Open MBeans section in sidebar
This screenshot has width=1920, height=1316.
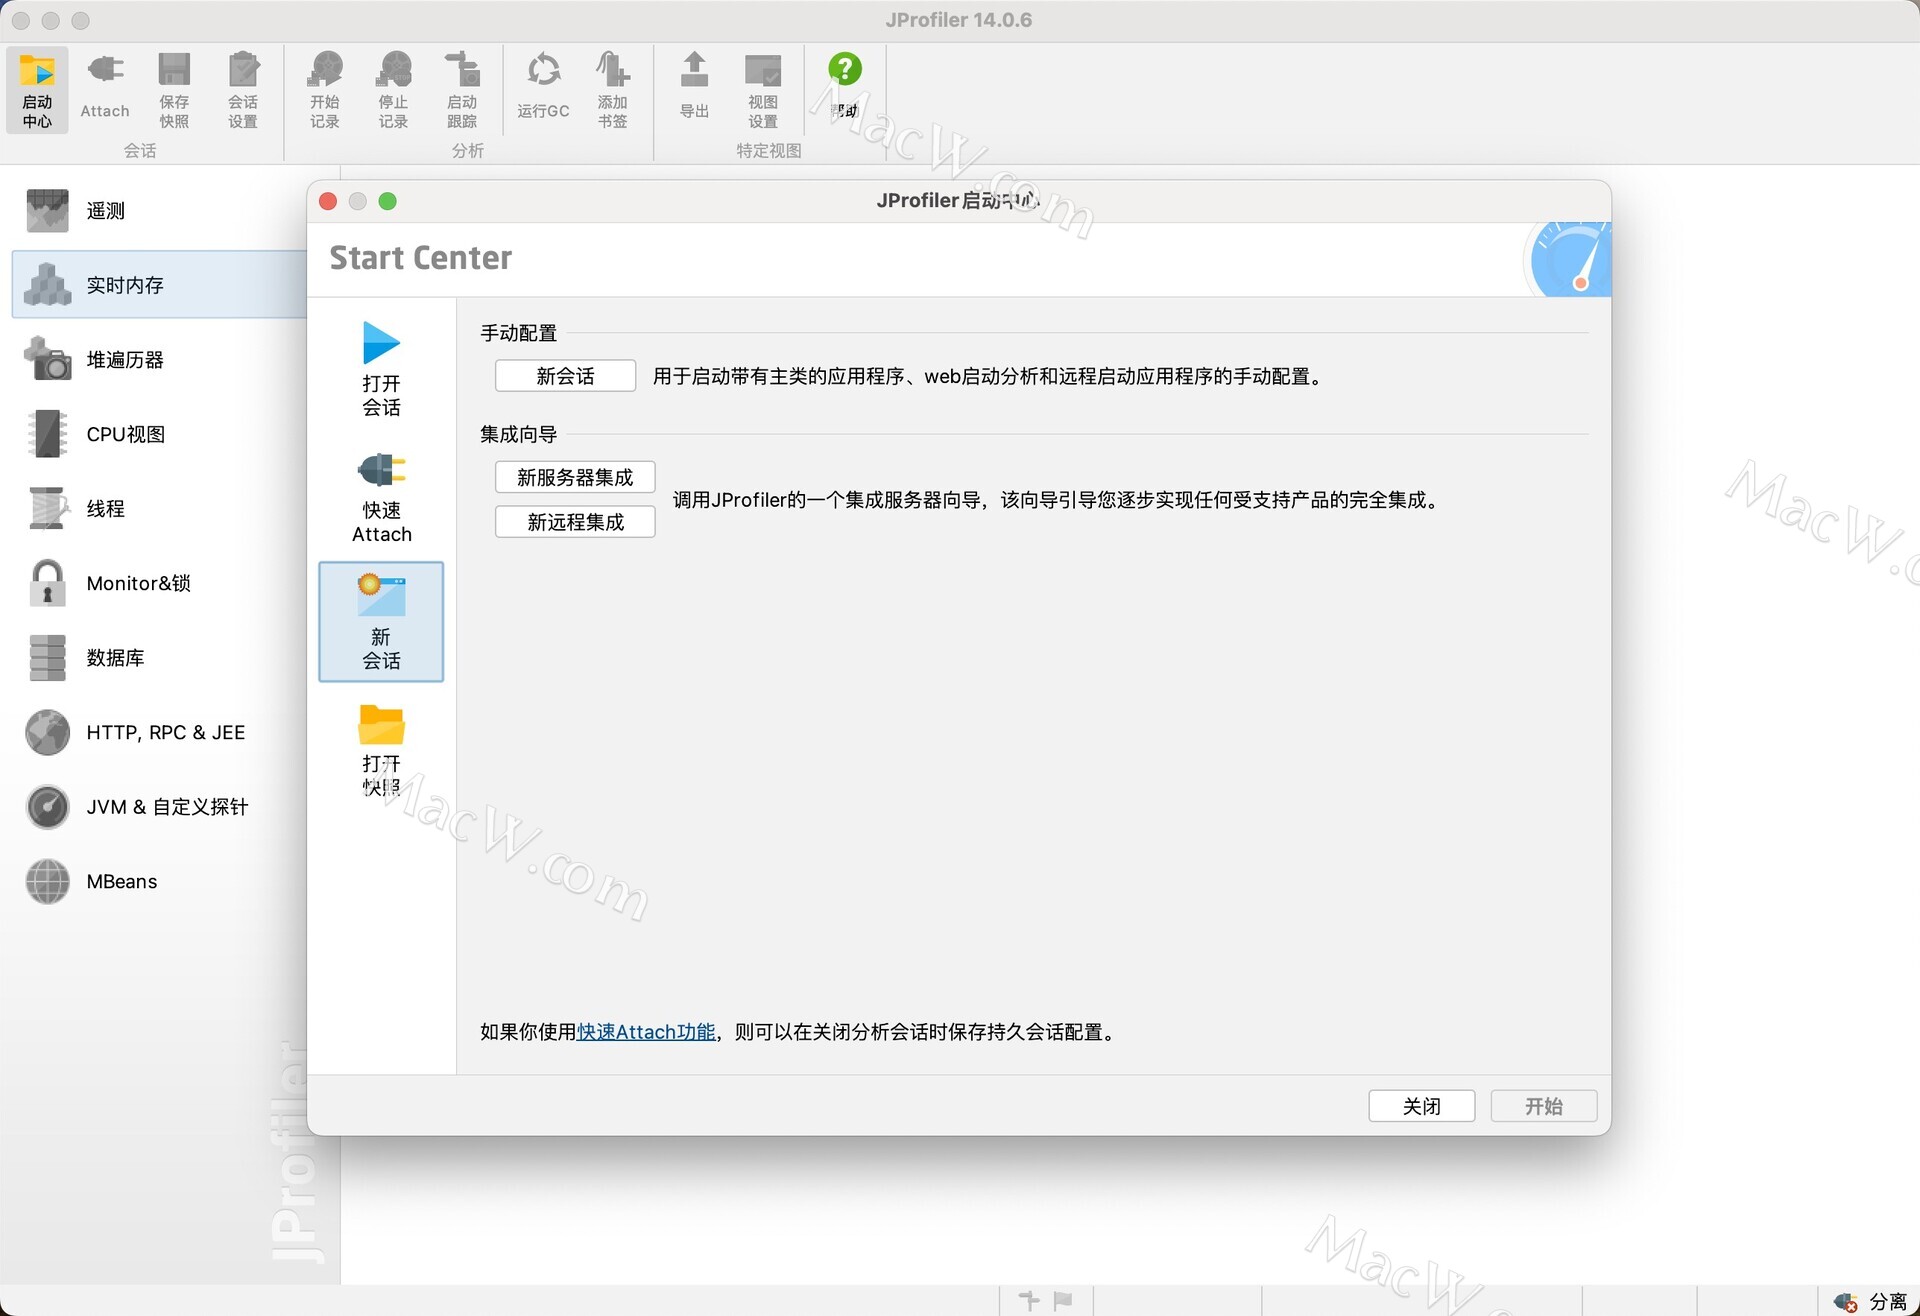pos(160,881)
